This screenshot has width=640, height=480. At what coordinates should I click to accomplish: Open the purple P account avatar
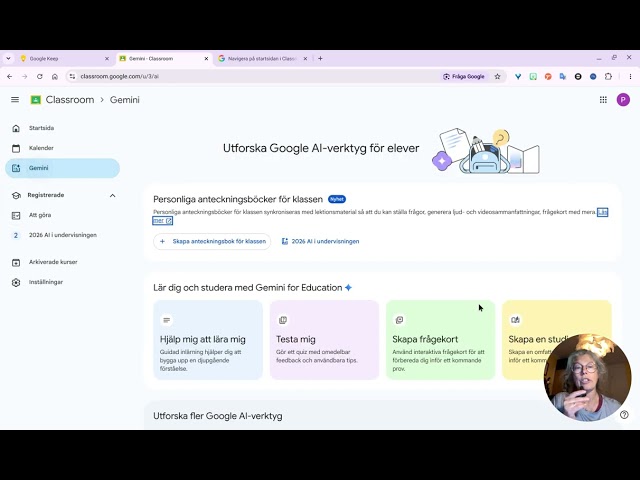click(x=623, y=100)
